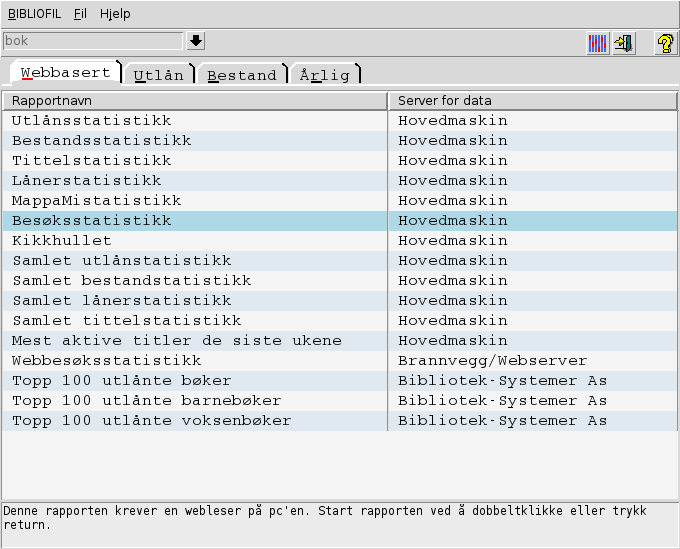Image resolution: width=680 pixels, height=549 pixels.
Task: Click the barcode stripes toolbar icon
Action: click(x=597, y=43)
